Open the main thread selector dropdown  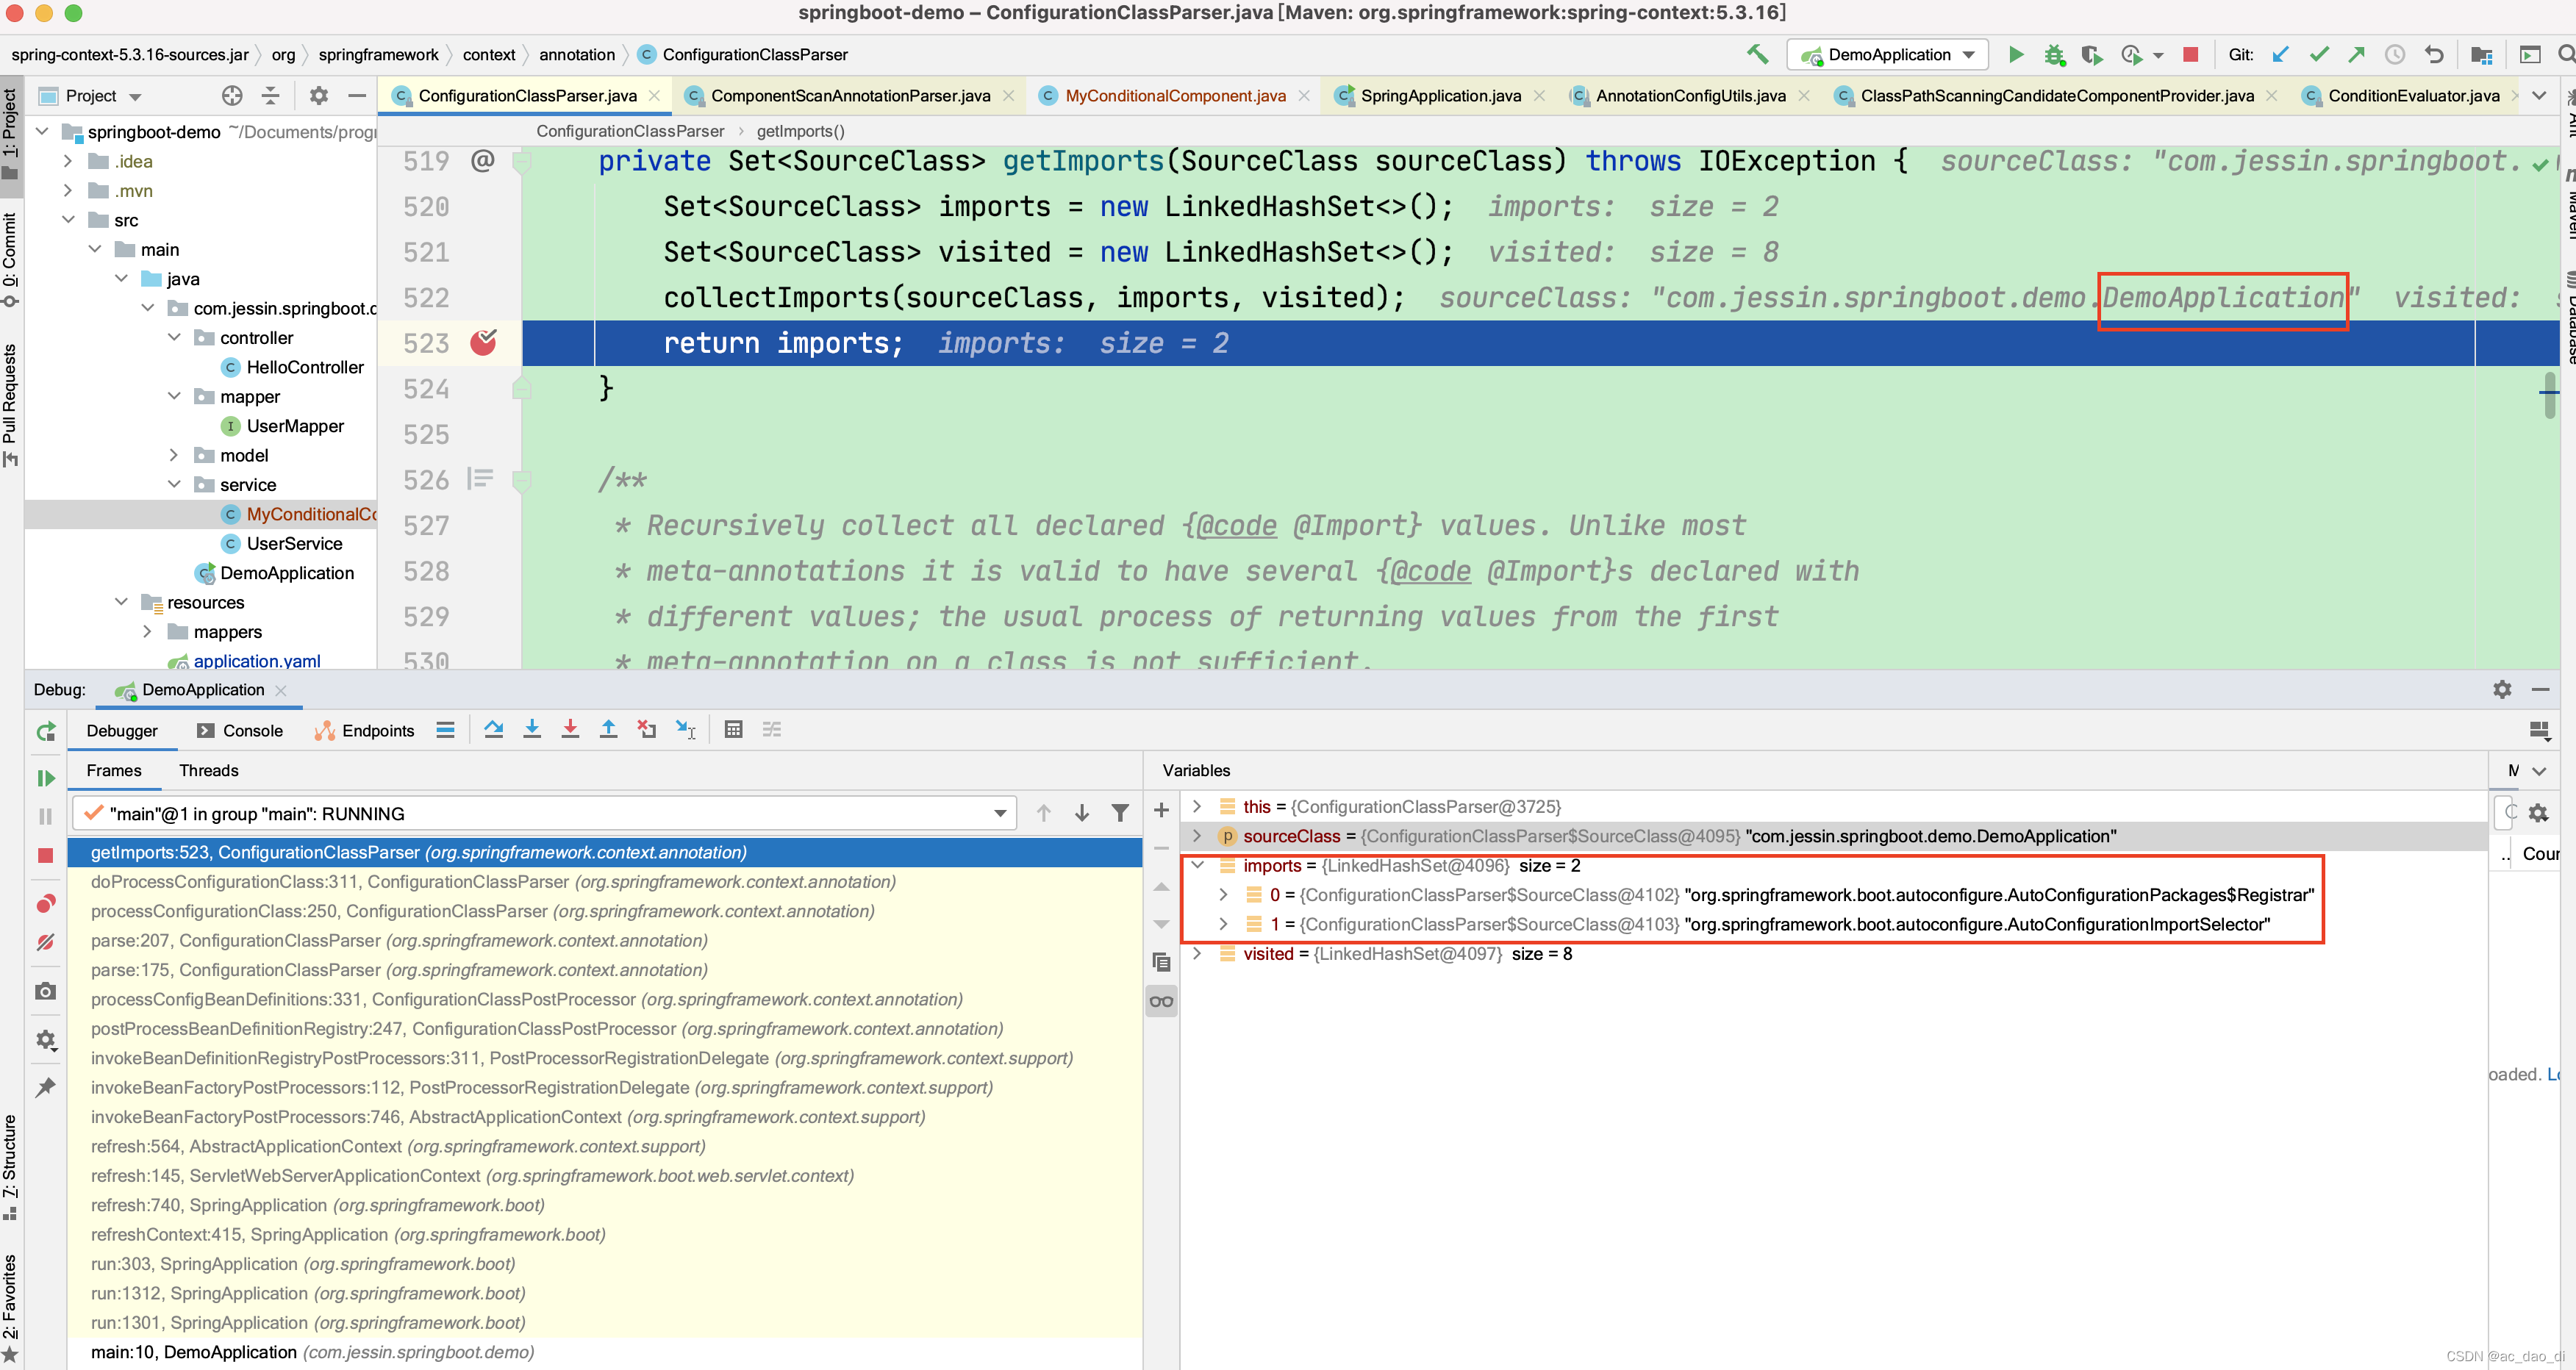coord(544,813)
